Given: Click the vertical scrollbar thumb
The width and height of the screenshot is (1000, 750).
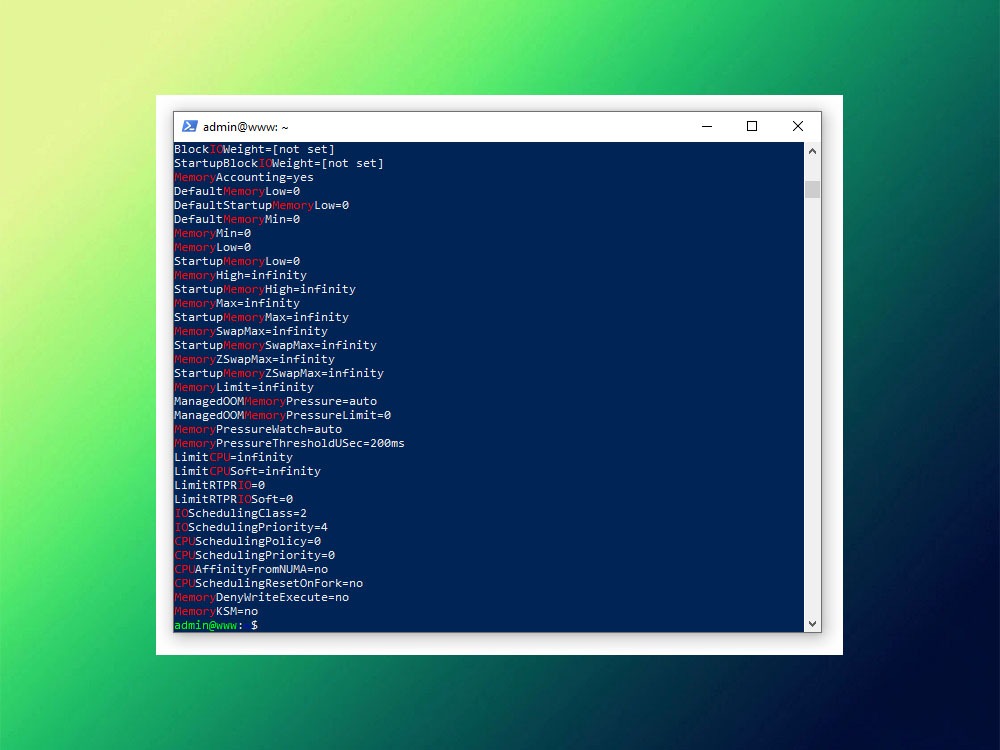Looking at the screenshot, I should click(x=812, y=189).
